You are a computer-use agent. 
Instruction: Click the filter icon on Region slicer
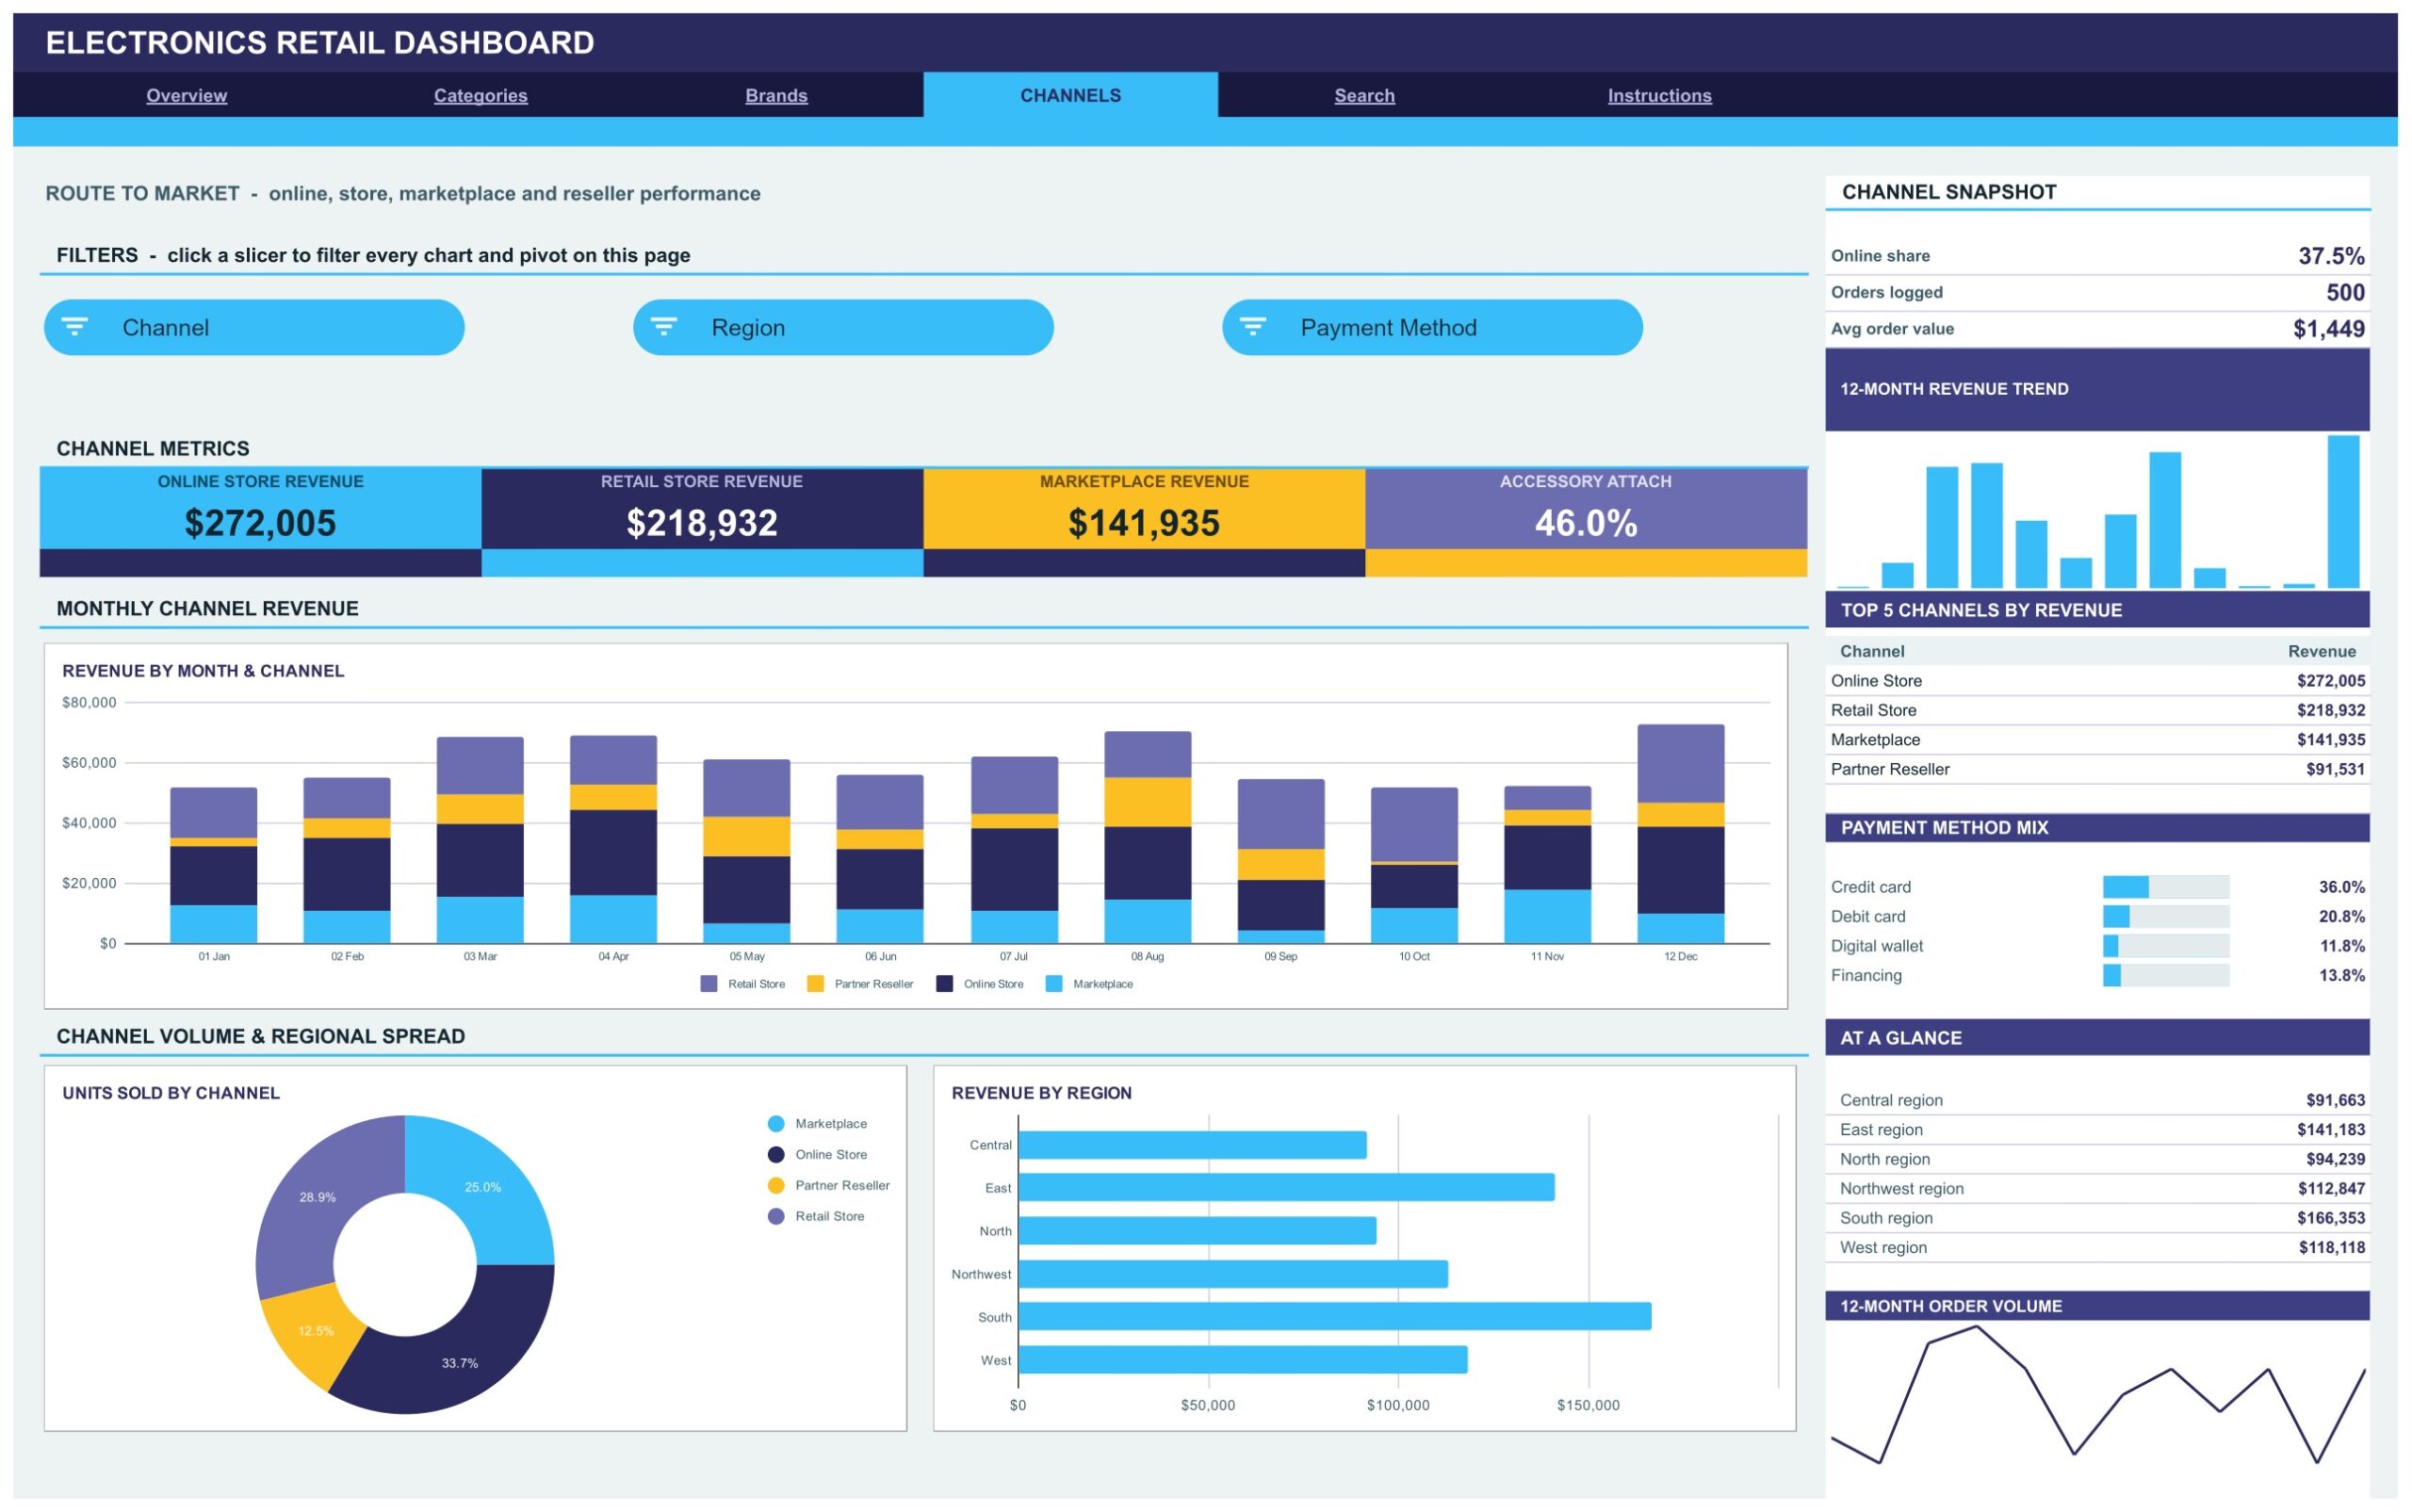pyautogui.click(x=664, y=326)
